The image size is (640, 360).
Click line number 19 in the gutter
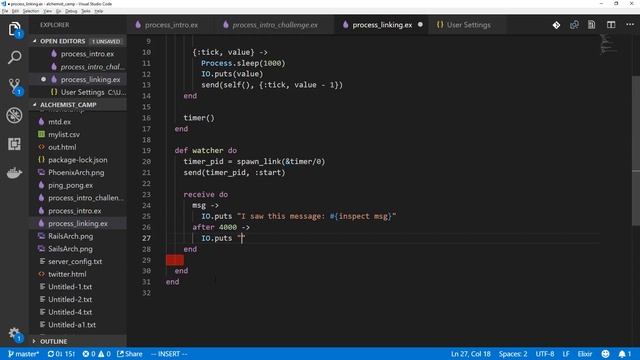(146, 151)
